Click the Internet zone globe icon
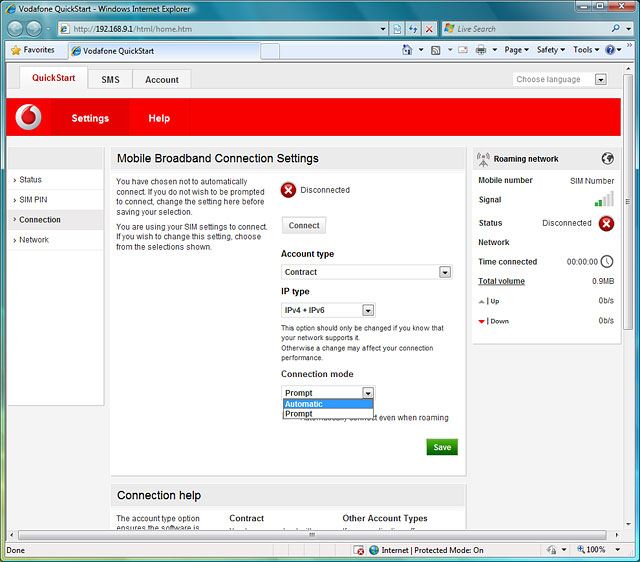Screen dimensions: 640x562 374,550
